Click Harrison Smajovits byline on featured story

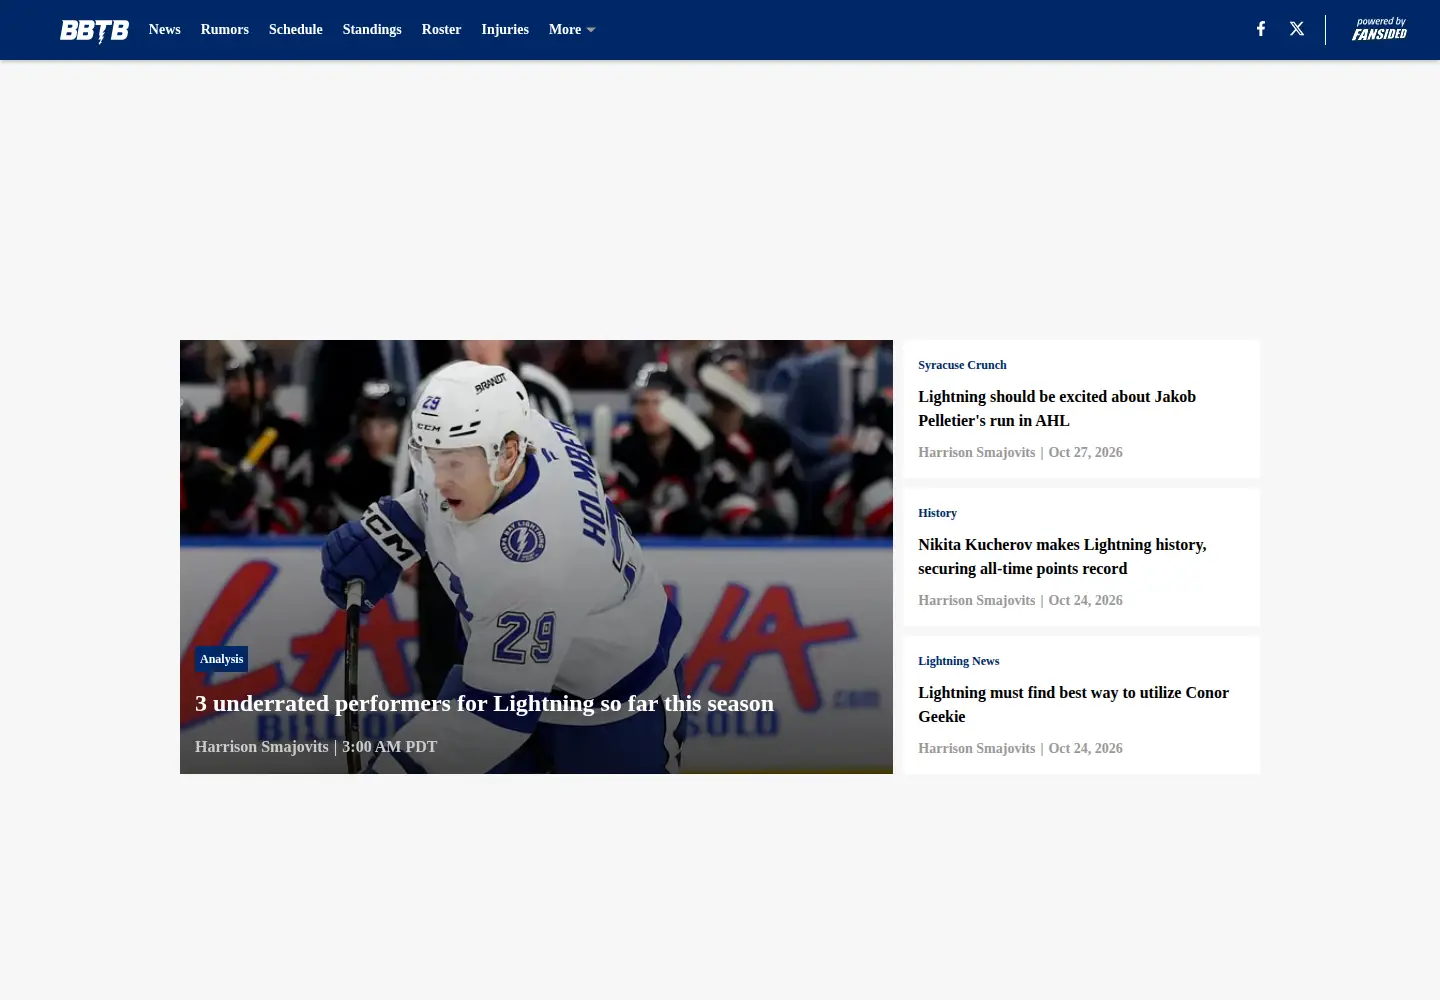click(x=262, y=747)
